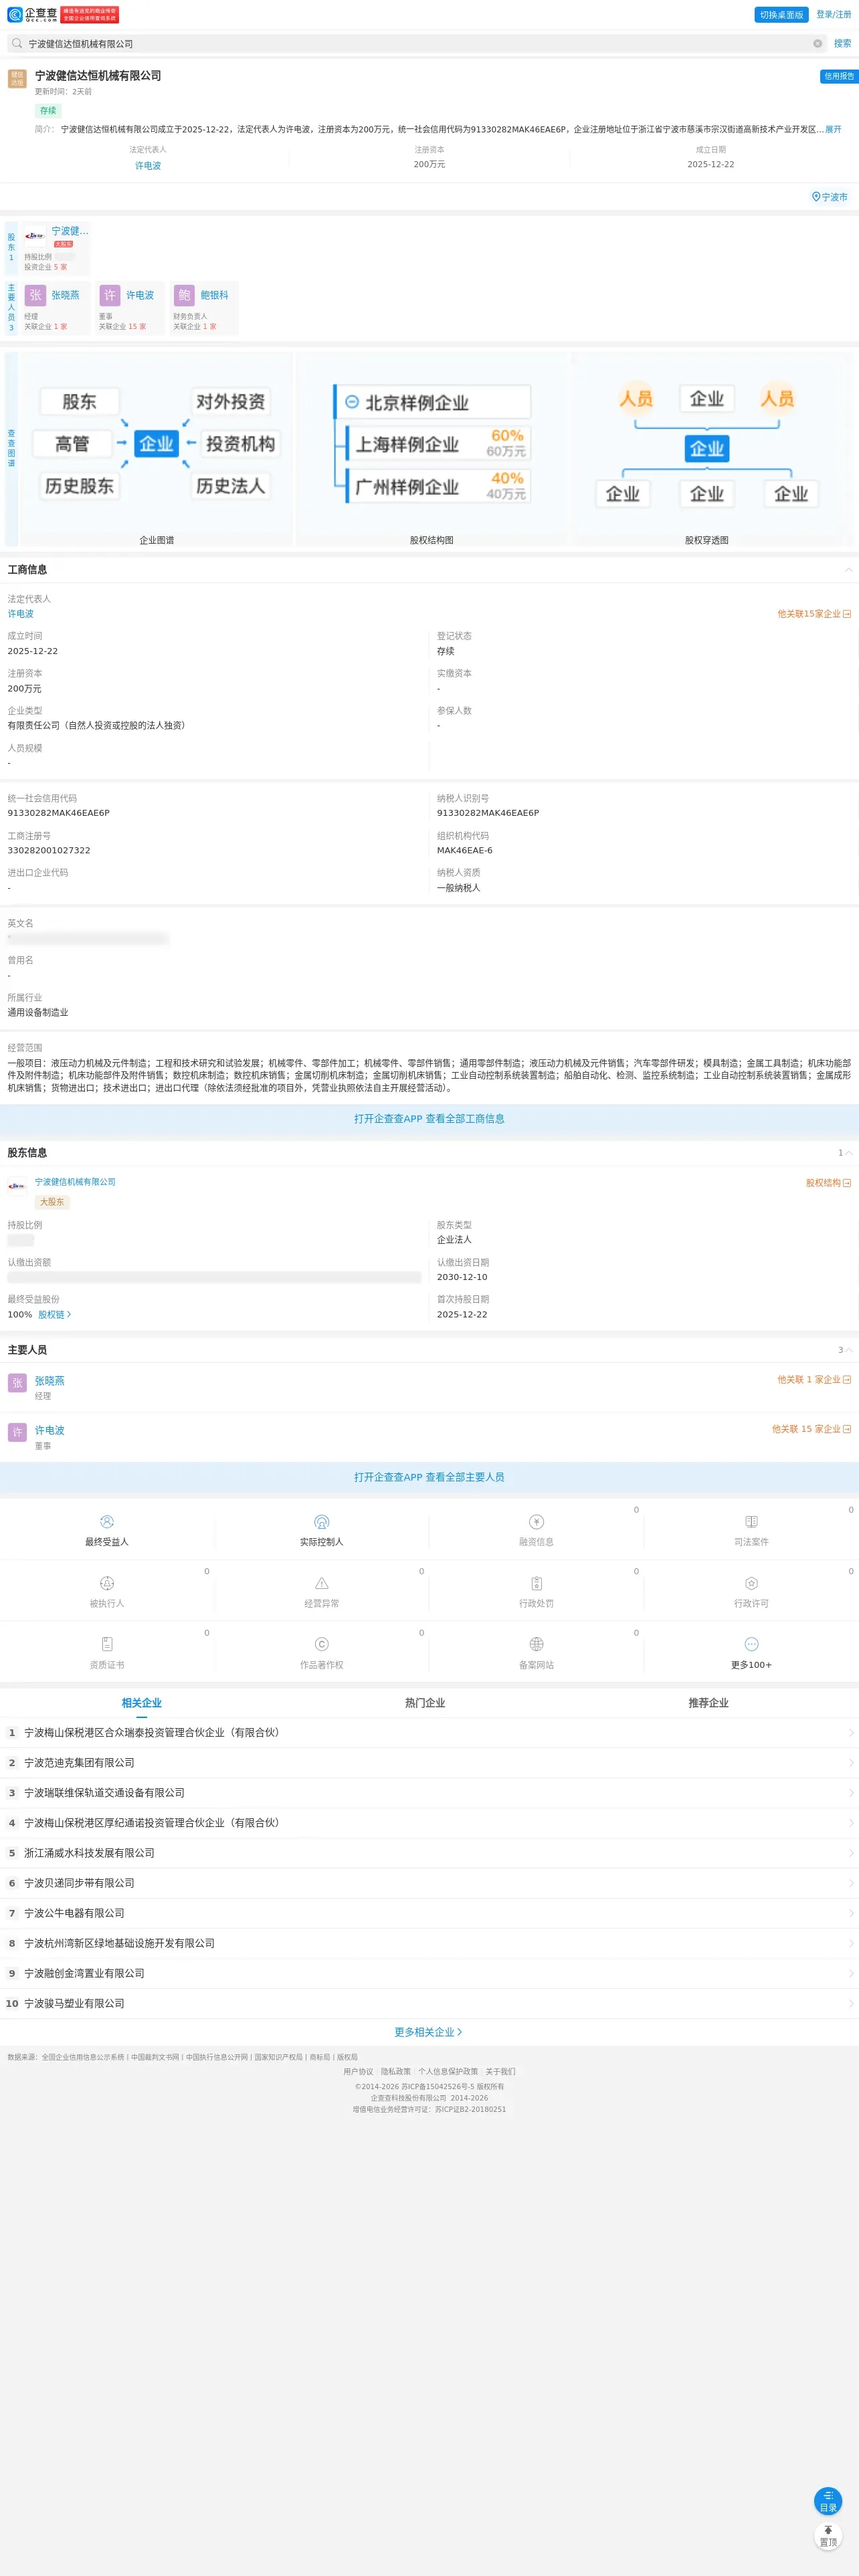The image size is (859, 2576).
Task: Collapse the 工商信息 section
Action: pyautogui.click(x=849, y=570)
